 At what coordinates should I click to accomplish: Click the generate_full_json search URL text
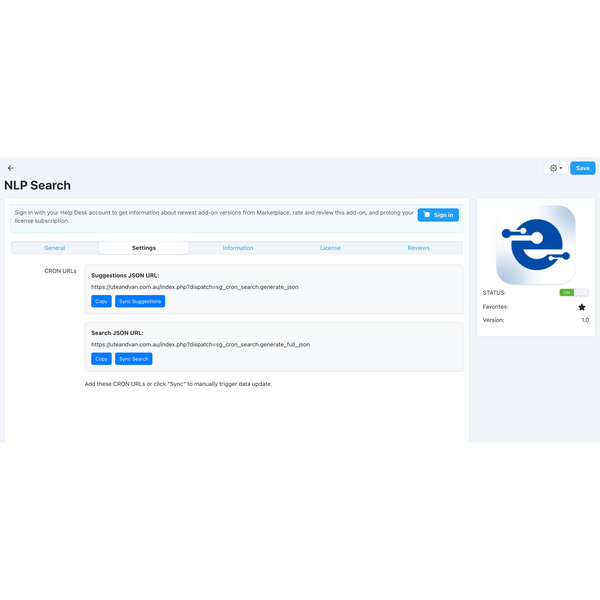coord(200,344)
